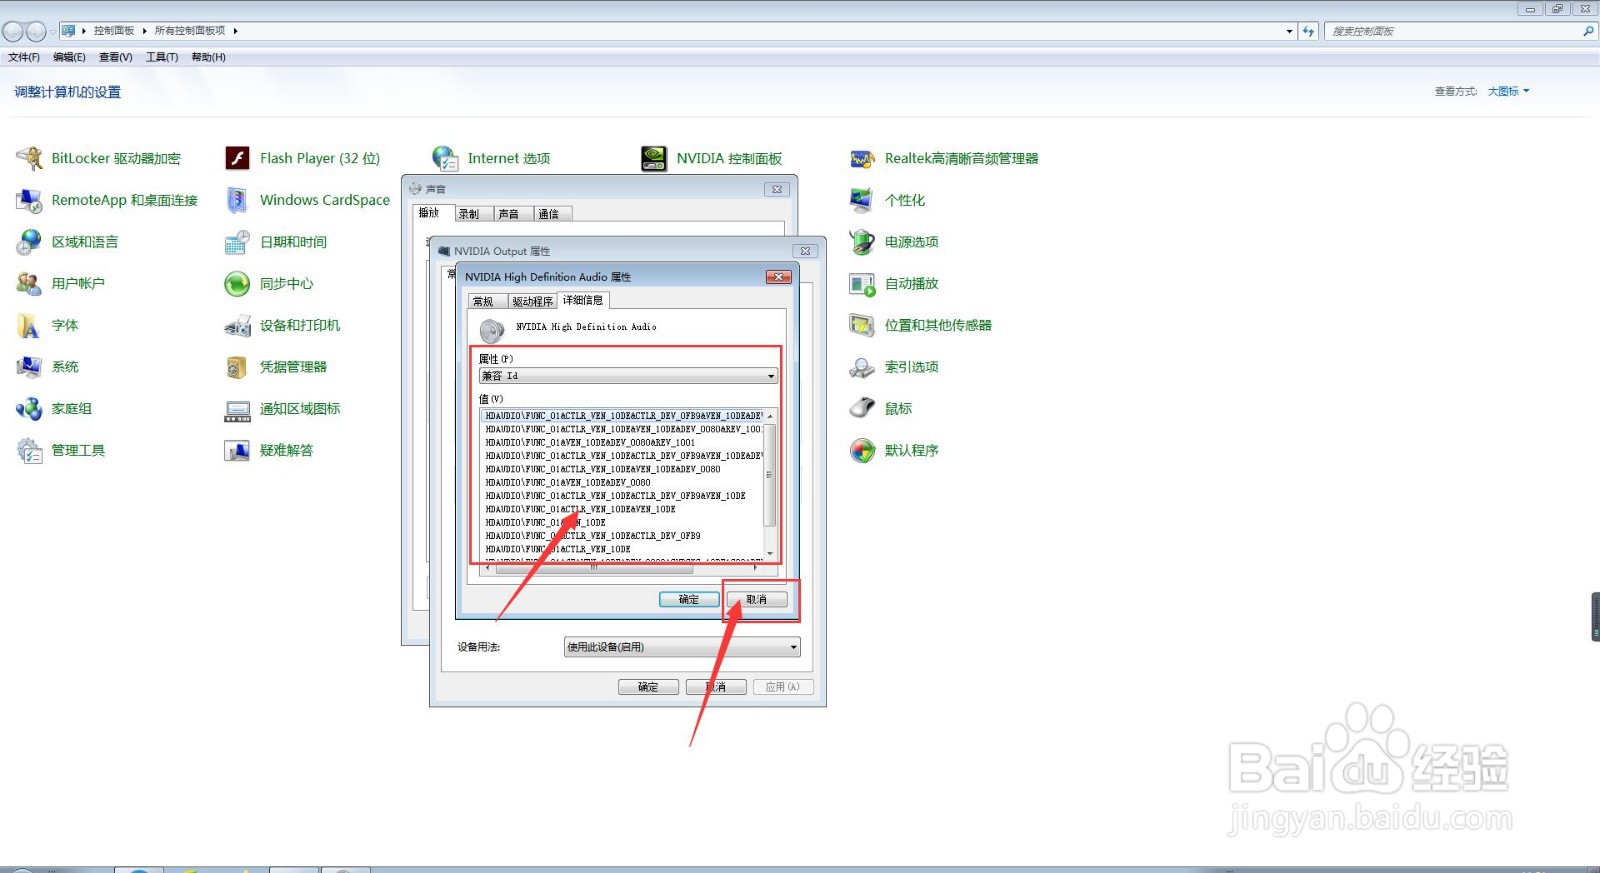Click 确定 in NVIDIA Output 属性 window
This screenshot has height=873, width=1600.
click(x=648, y=687)
